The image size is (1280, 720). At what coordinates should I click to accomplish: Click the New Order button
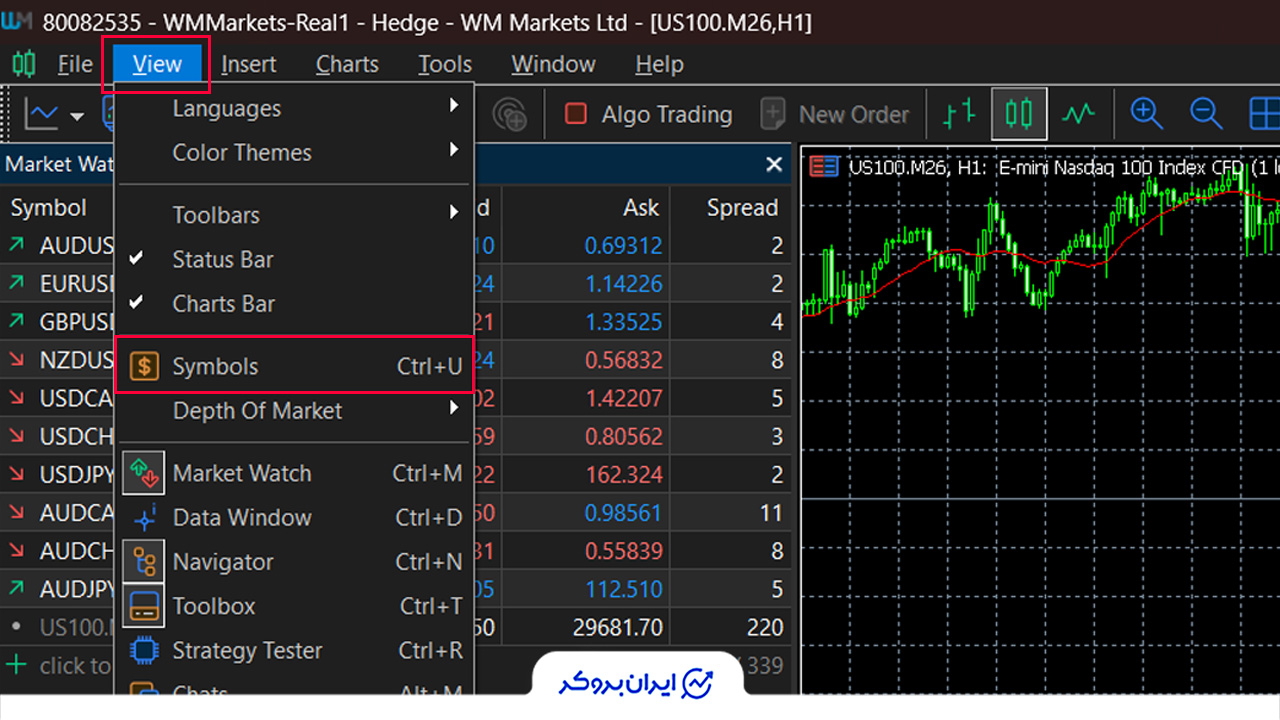(x=834, y=115)
